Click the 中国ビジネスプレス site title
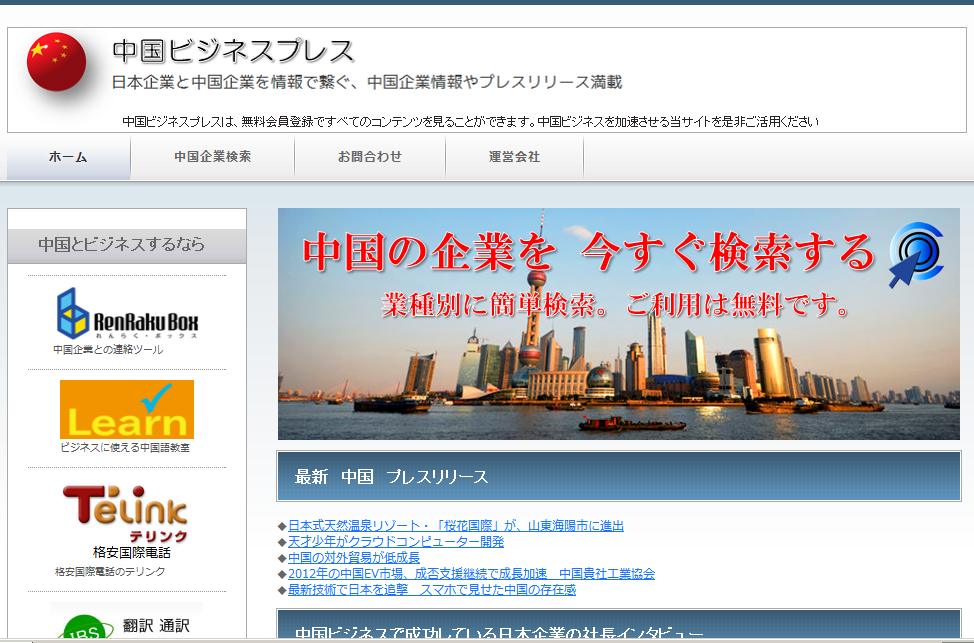974x643 pixels. [233, 51]
